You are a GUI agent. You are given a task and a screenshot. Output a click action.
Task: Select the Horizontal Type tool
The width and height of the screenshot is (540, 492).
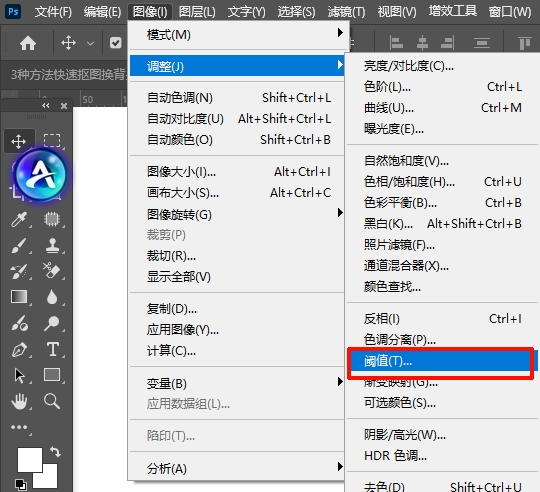53,349
